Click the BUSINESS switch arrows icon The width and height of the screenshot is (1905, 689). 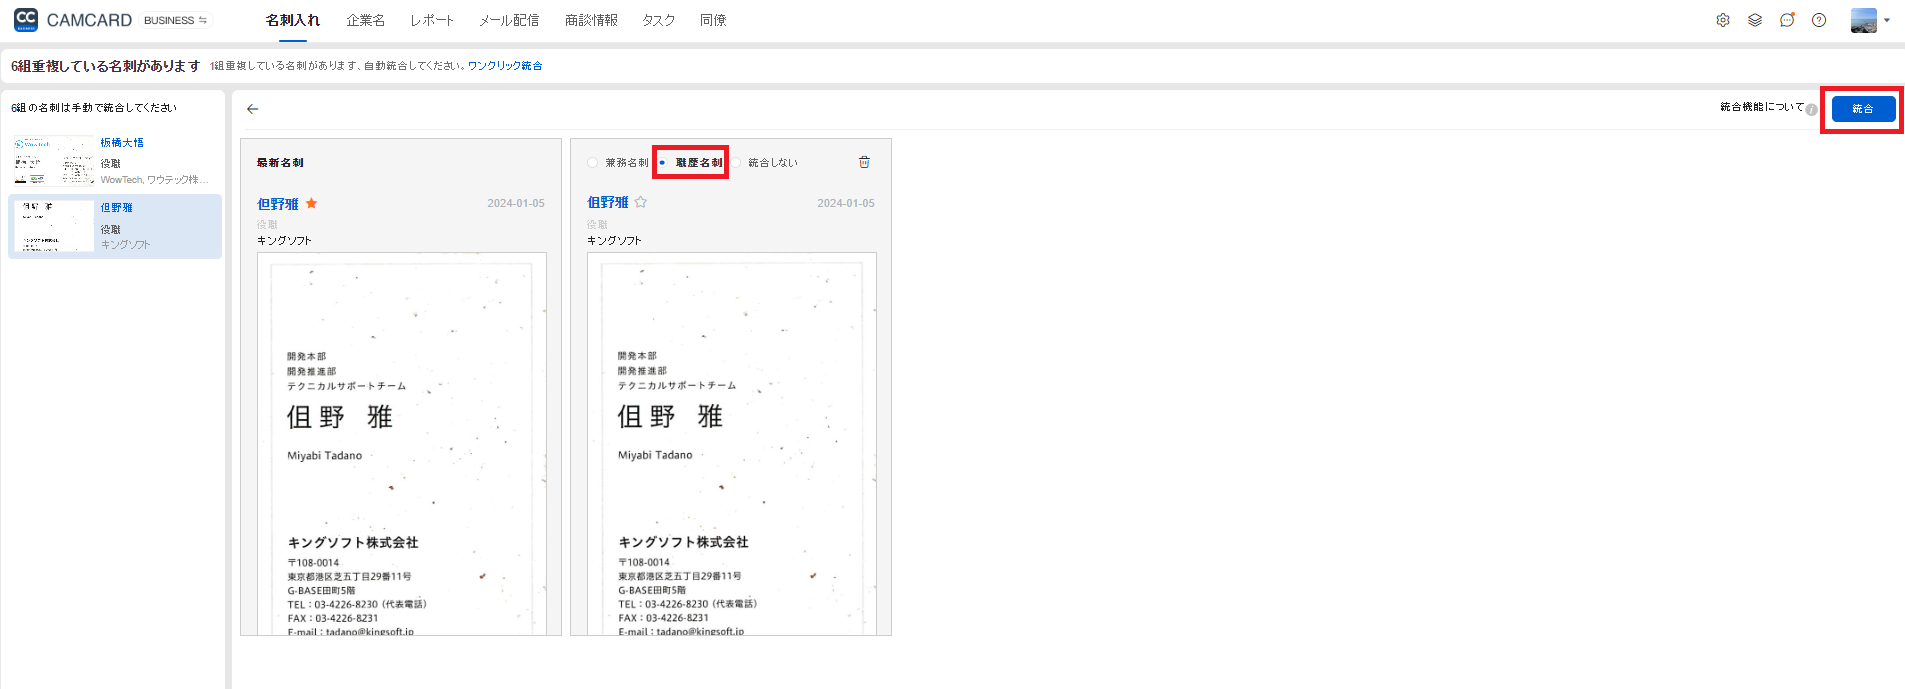[203, 20]
